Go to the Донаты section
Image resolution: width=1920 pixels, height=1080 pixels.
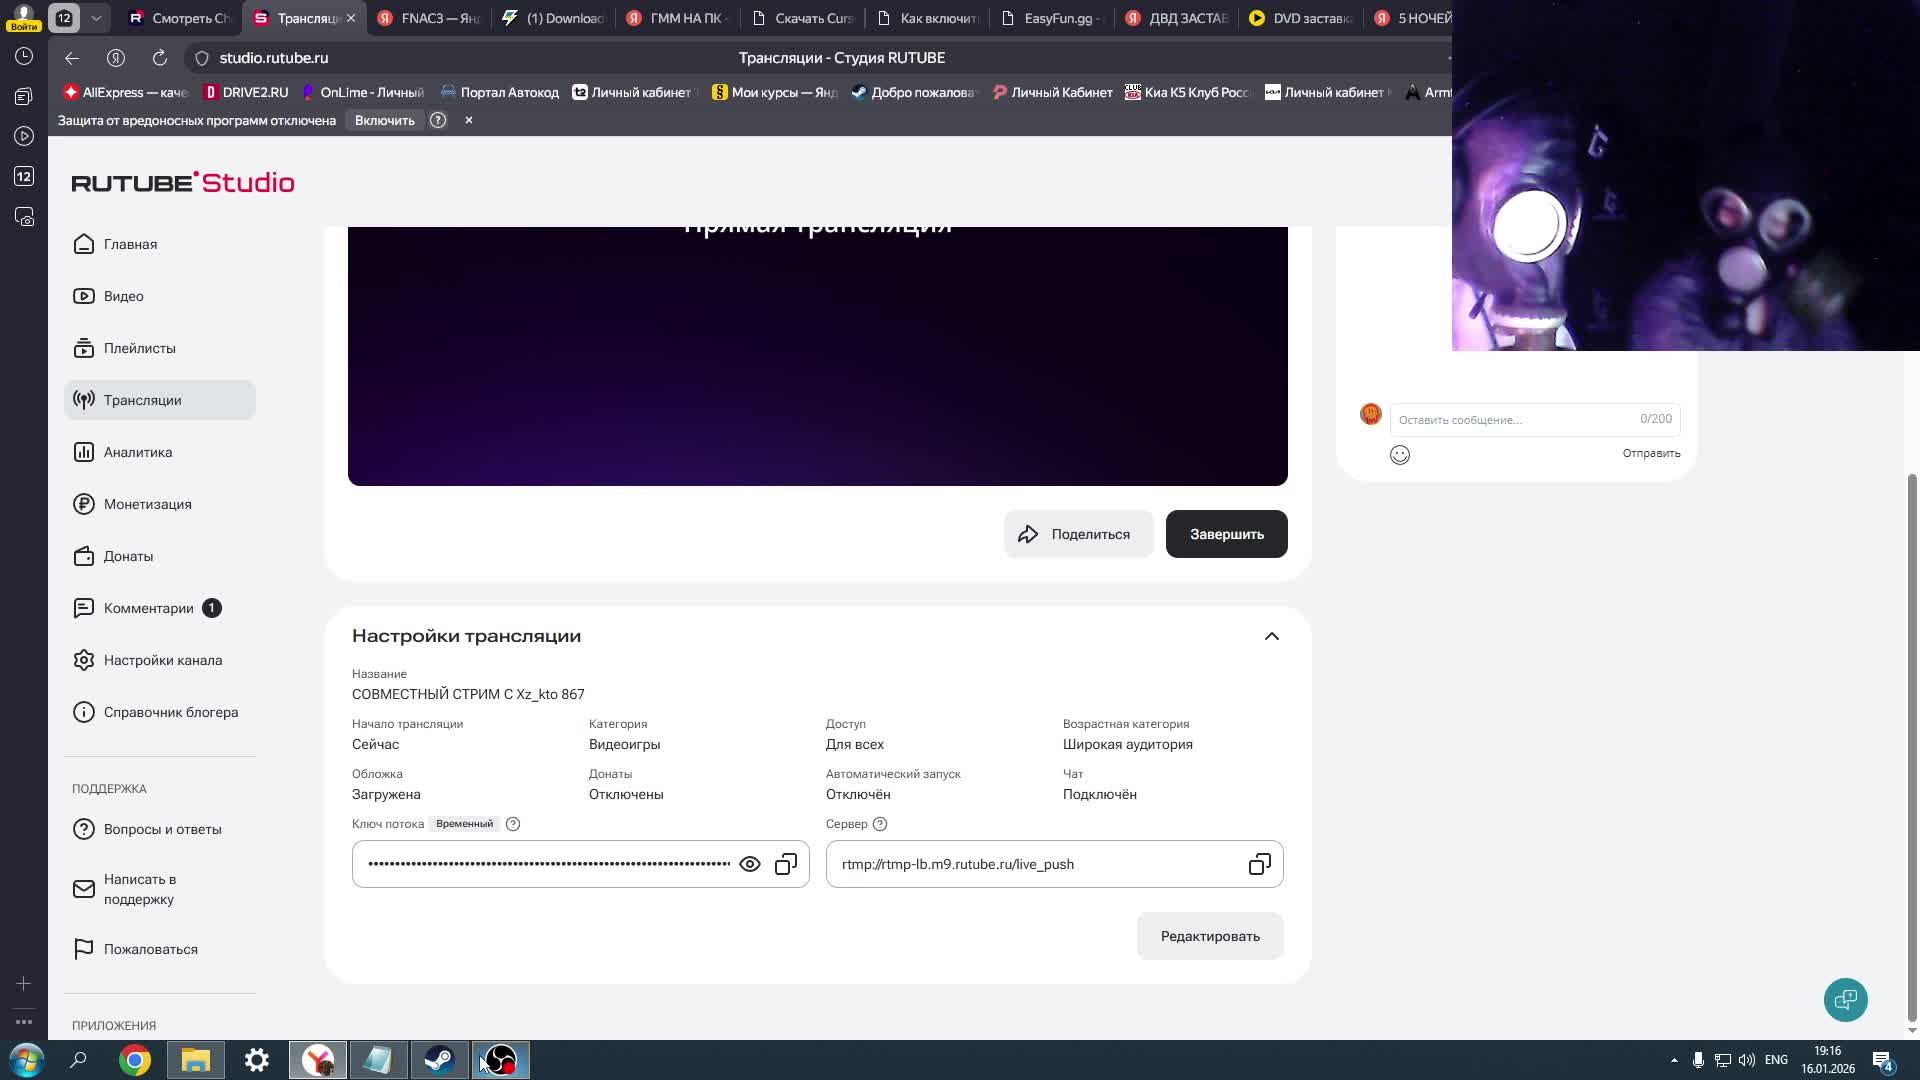128,556
